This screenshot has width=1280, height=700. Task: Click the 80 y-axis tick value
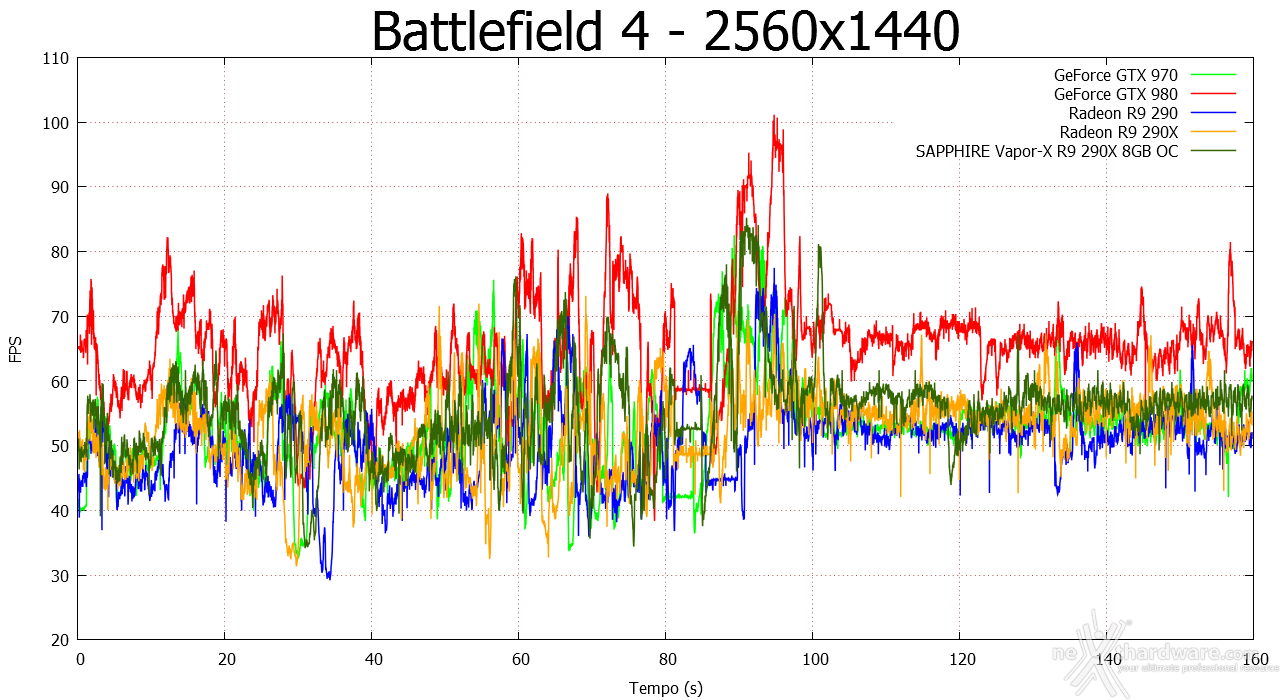pyautogui.click(x=60, y=252)
